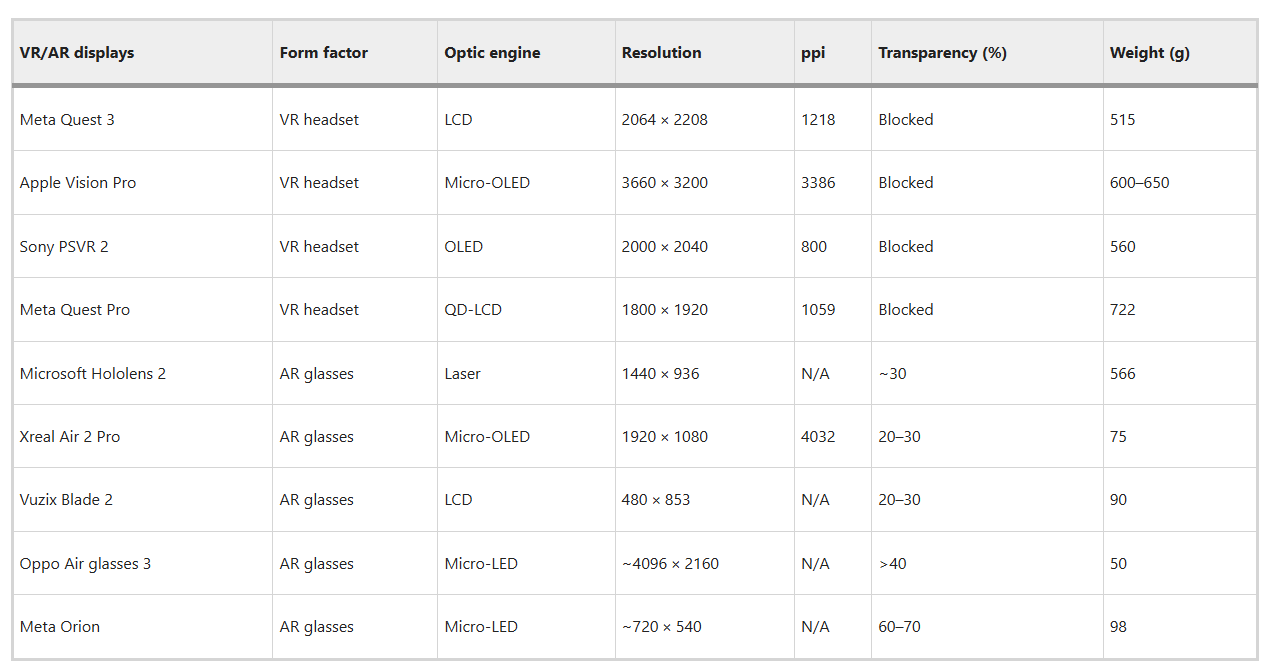Click the 4032 ppi value
1269x671 pixels.
[x=818, y=437]
